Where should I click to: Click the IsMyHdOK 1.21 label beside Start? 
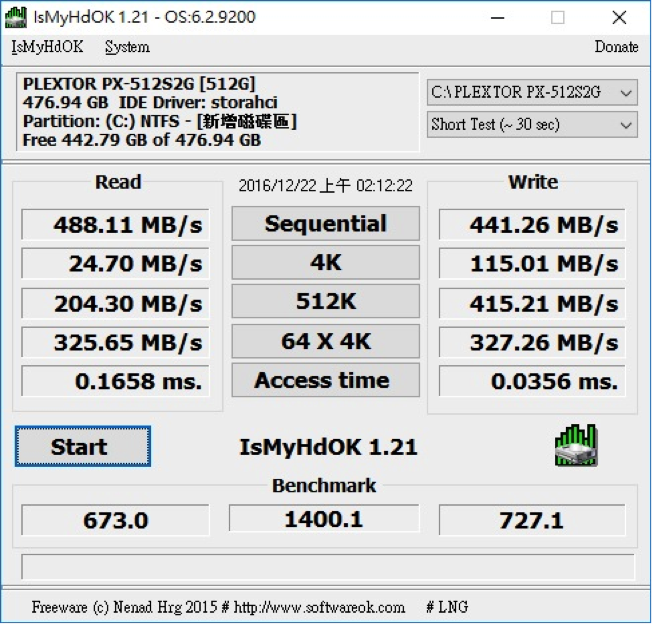pos(328,447)
